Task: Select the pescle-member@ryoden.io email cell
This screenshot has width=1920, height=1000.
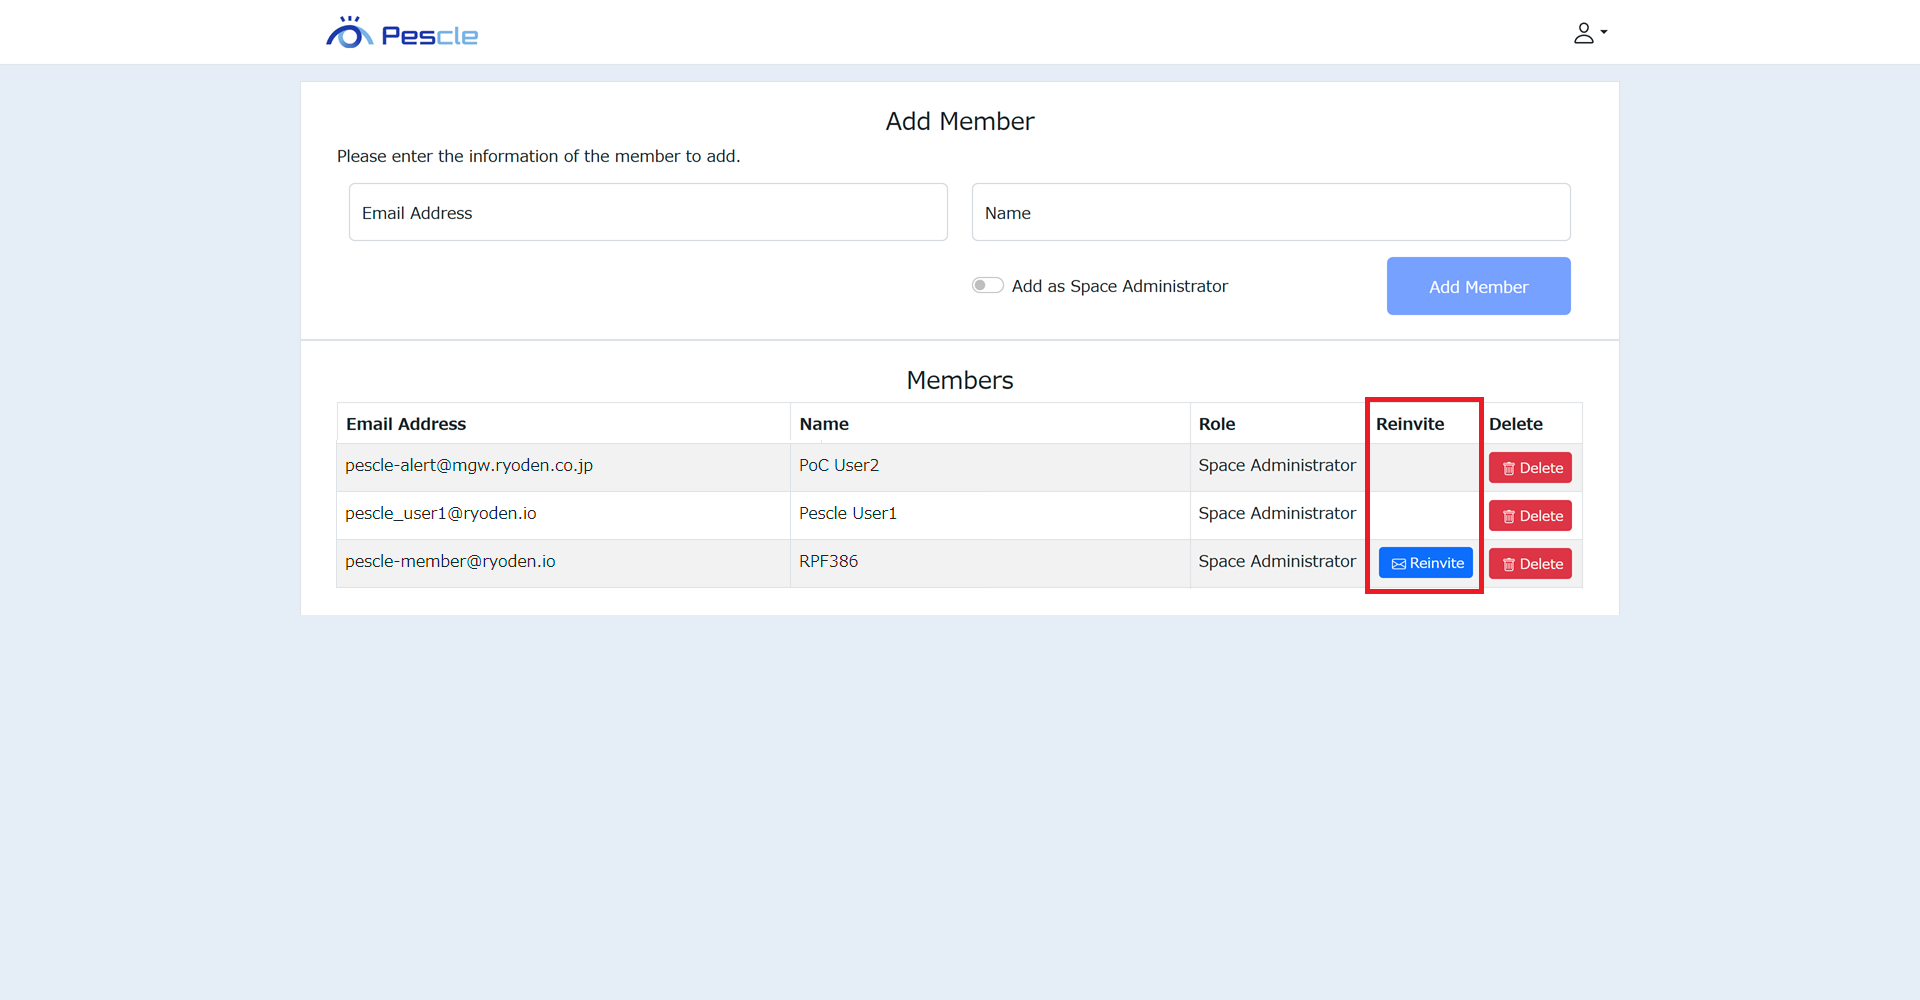Action: point(450,562)
